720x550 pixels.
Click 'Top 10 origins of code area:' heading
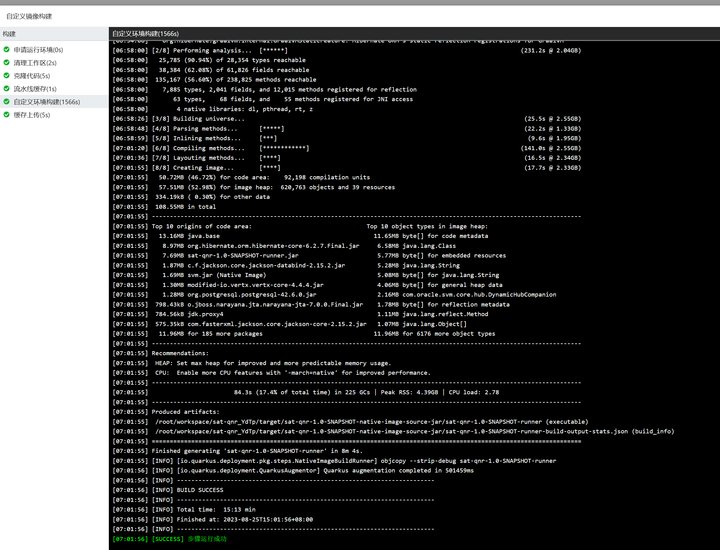pyautogui.click(x=202, y=226)
